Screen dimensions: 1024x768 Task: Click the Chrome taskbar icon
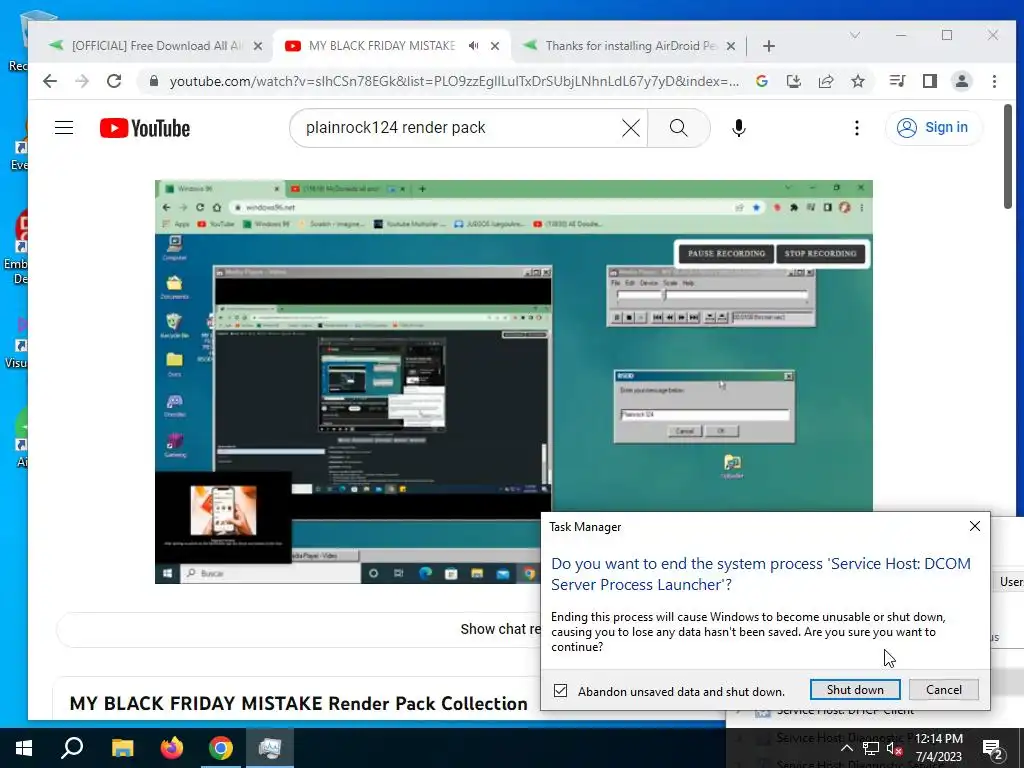(221, 748)
